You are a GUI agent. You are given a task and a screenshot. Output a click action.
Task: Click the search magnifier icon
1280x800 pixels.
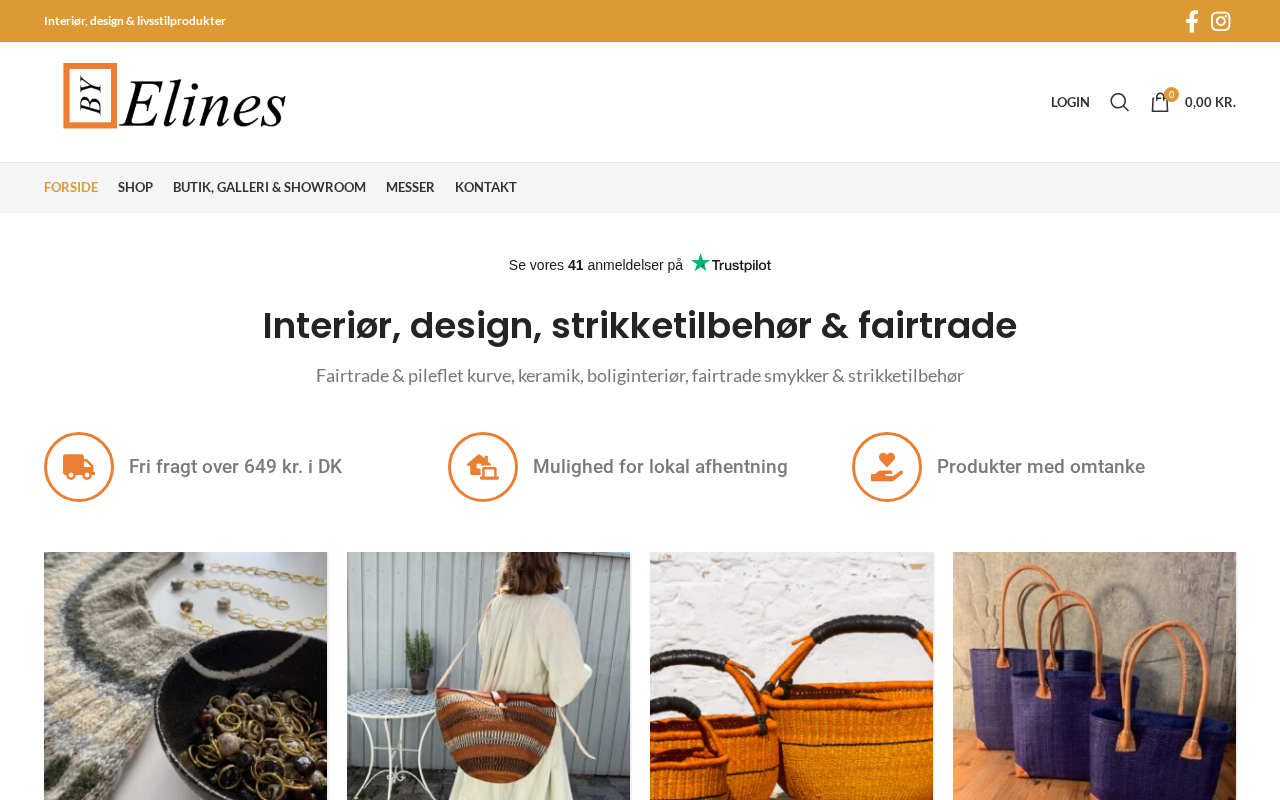click(x=1120, y=102)
